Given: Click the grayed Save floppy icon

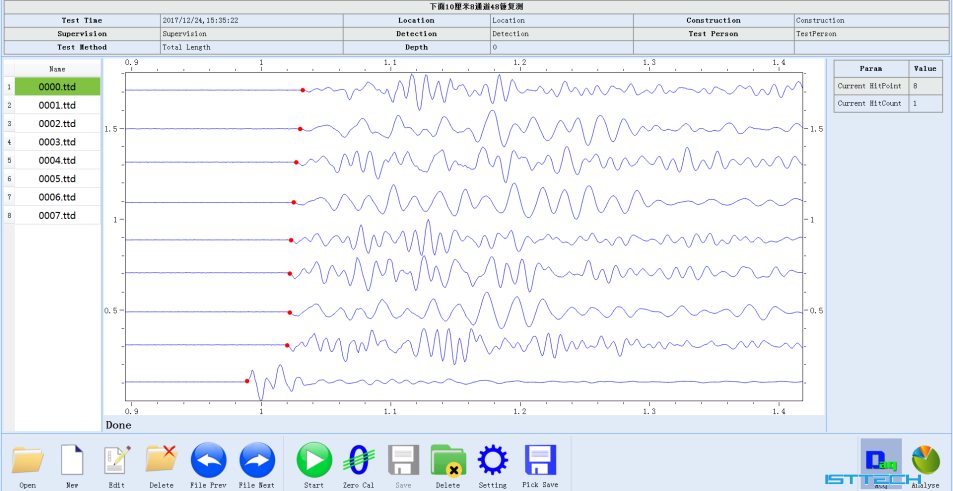Looking at the screenshot, I should [x=403, y=460].
